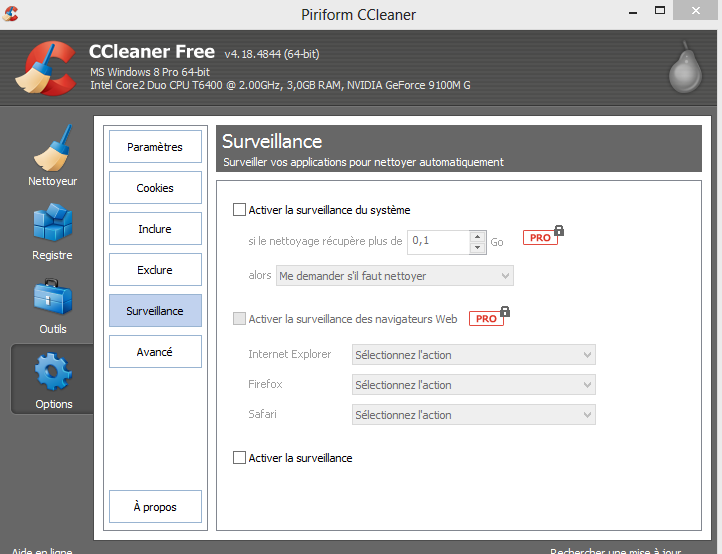
Task: Click the 'si le nettoyage récupère plus de' label
Action: coord(325,241)
